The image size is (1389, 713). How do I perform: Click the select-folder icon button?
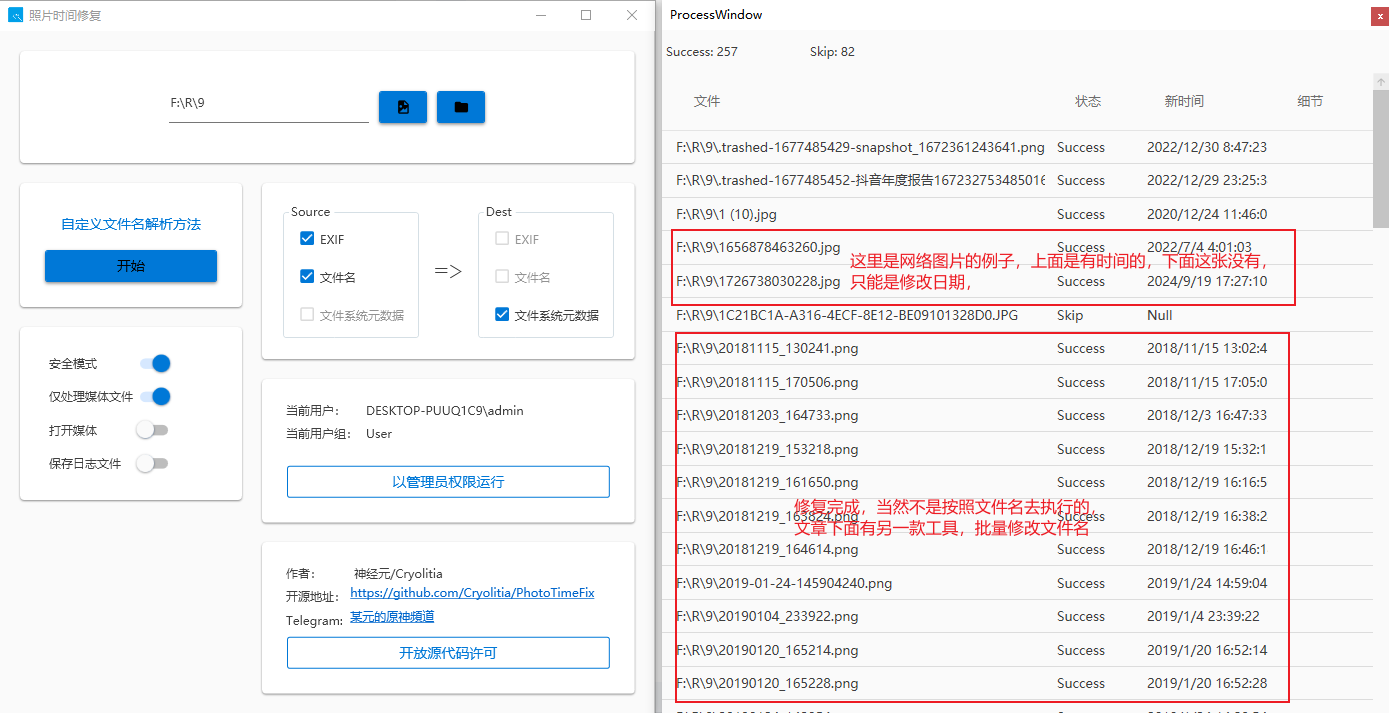click(461, 107)
